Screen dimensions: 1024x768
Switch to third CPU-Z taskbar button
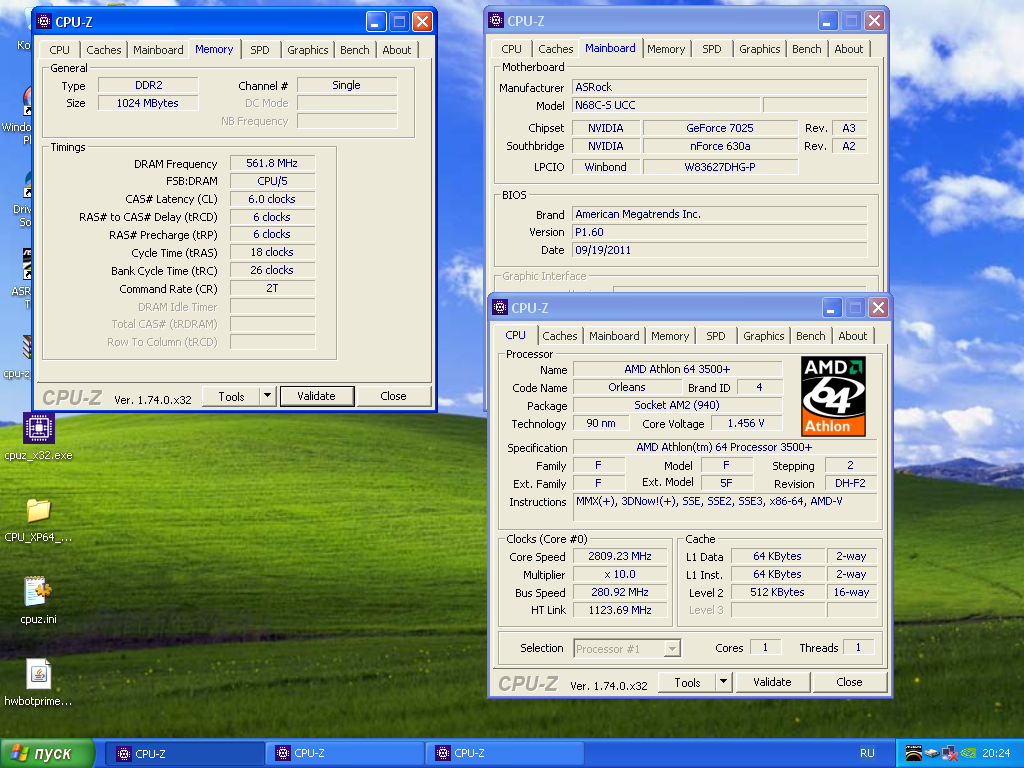[x=504, y=753]
